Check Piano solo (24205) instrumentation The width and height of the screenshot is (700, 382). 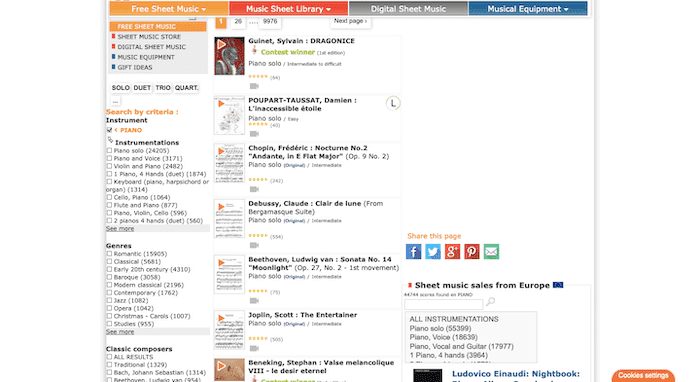[109, 151]
